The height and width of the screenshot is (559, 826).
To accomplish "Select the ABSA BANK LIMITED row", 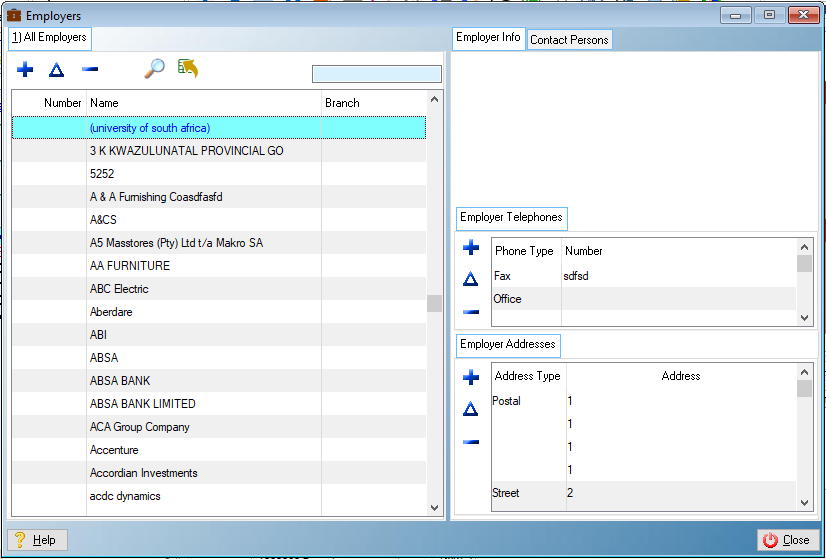I will pyautogui.click(x=142, y=404).
